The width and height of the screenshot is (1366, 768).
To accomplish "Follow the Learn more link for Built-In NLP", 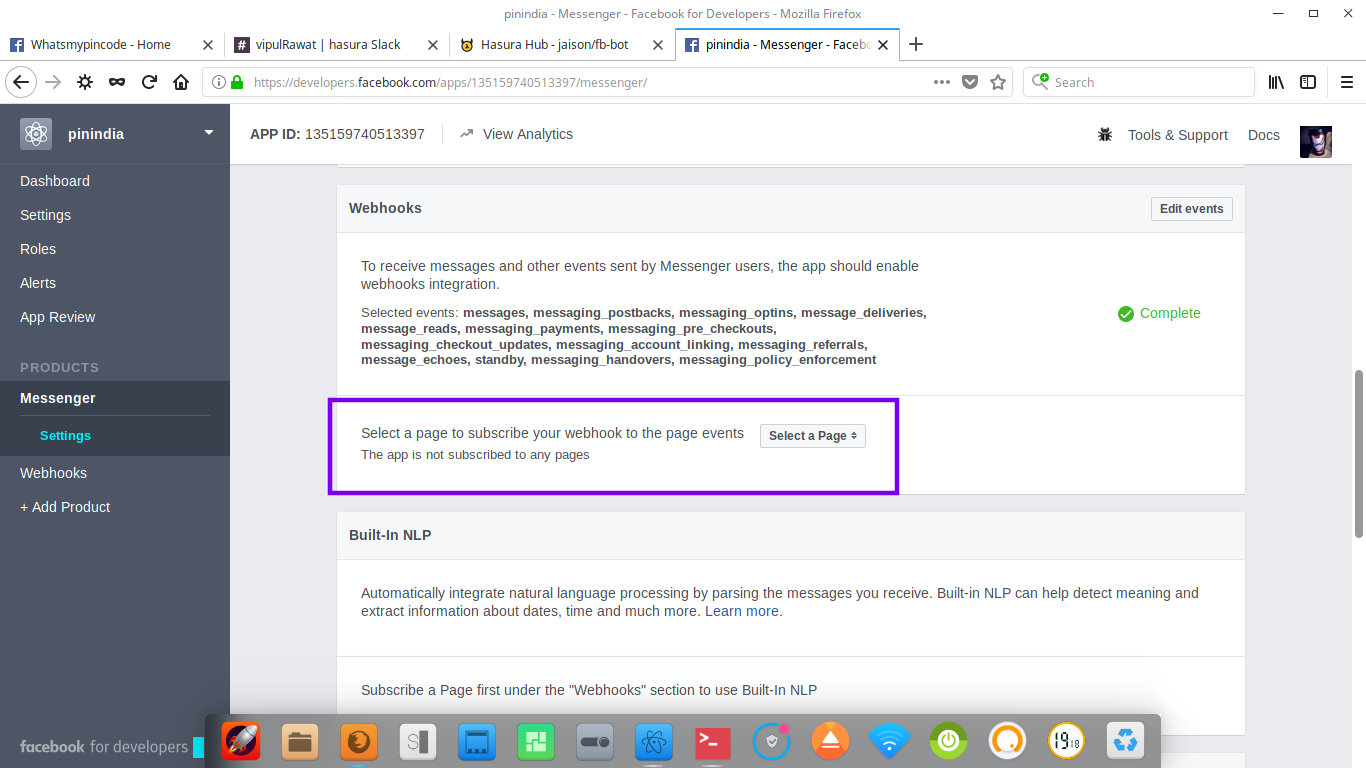I will pos(742,611).
